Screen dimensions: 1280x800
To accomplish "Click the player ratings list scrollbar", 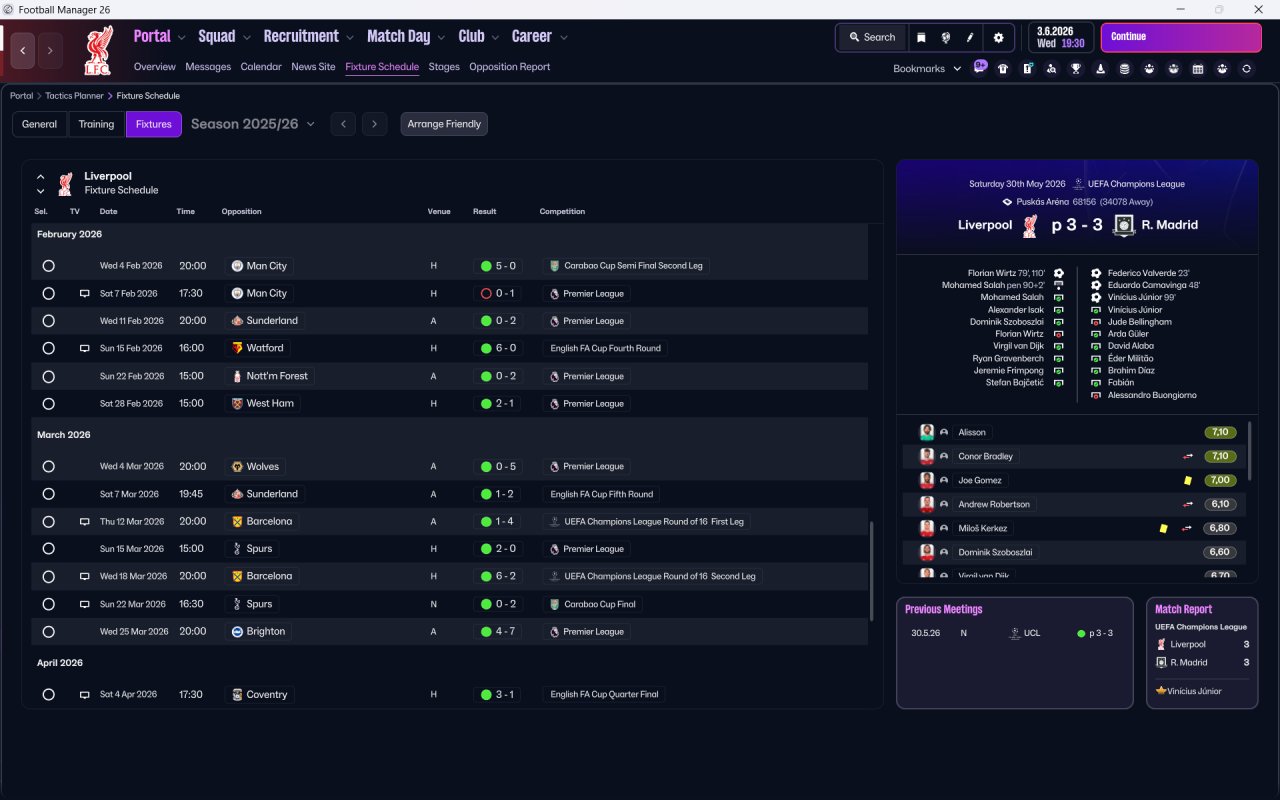I will pyautogui.click(x=1250, y=449).
